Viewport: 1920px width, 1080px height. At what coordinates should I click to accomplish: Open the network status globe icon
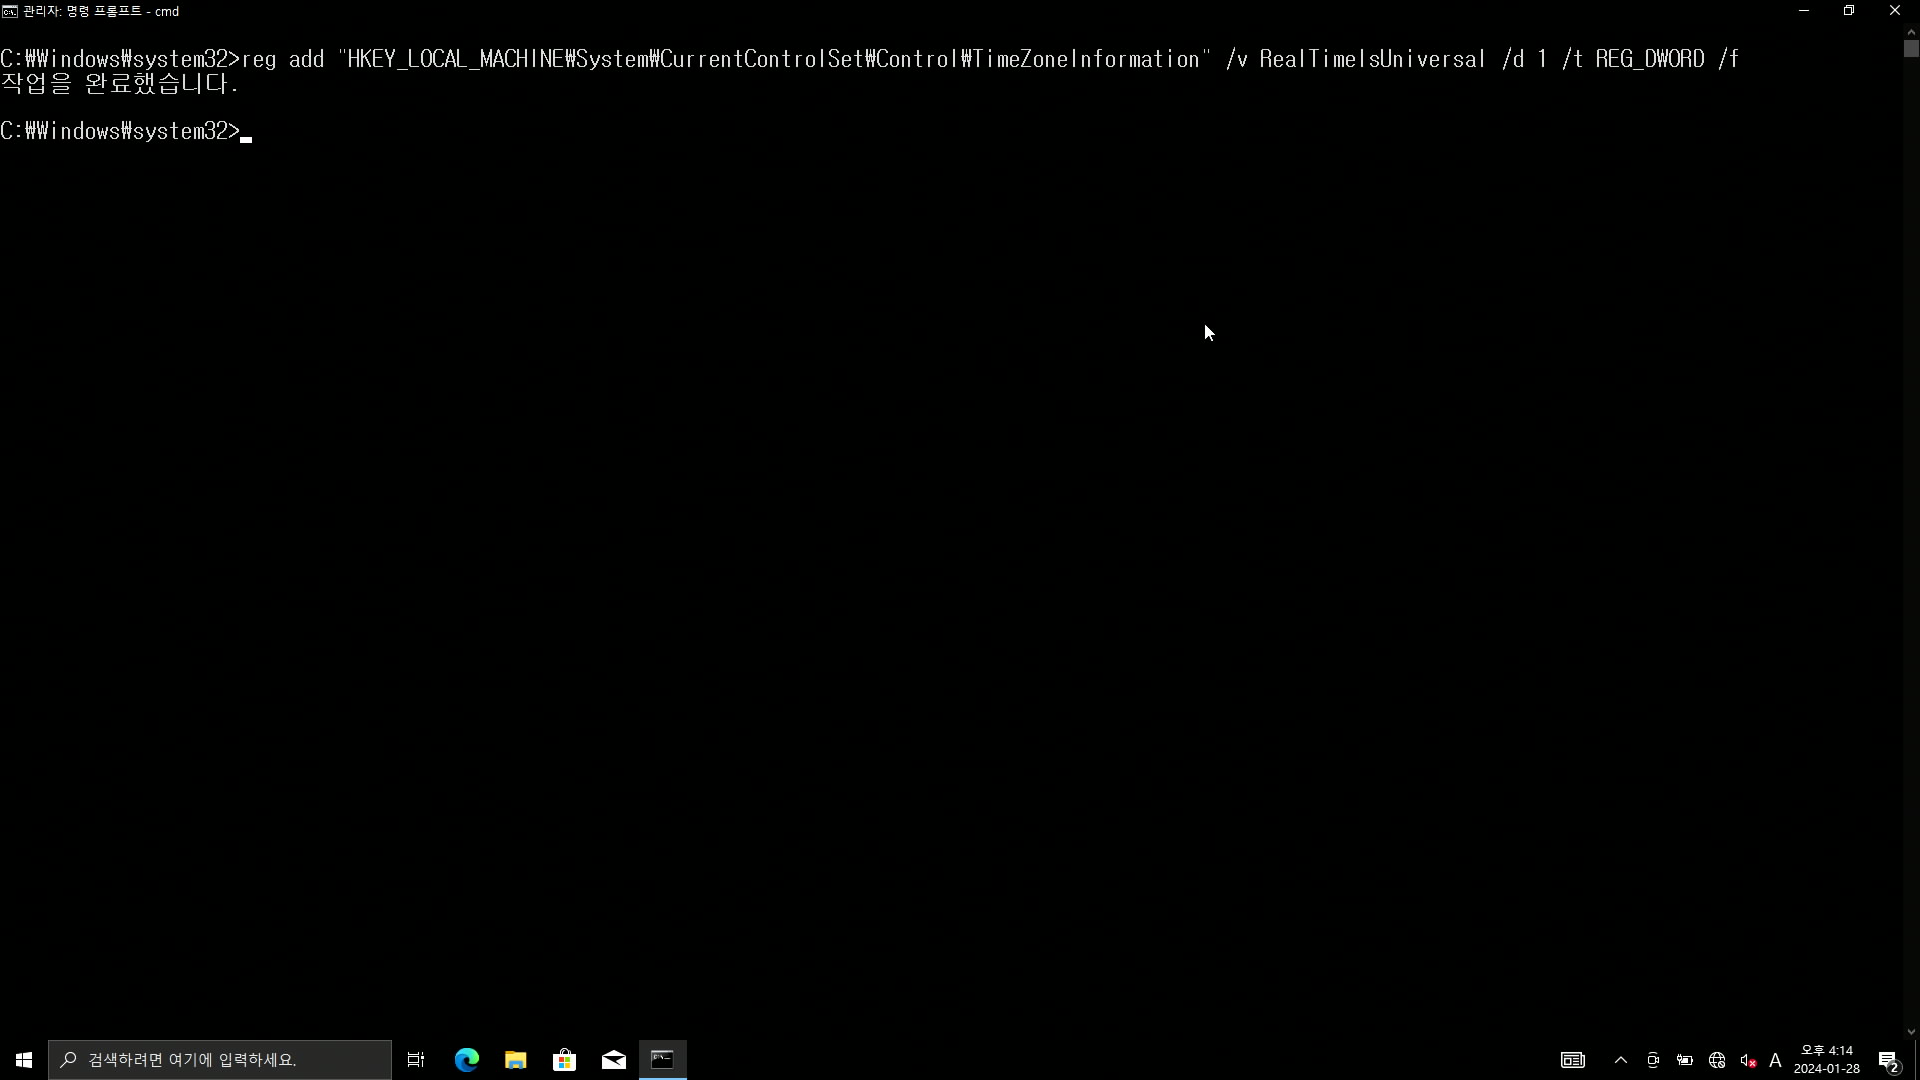(1717, 1060)
